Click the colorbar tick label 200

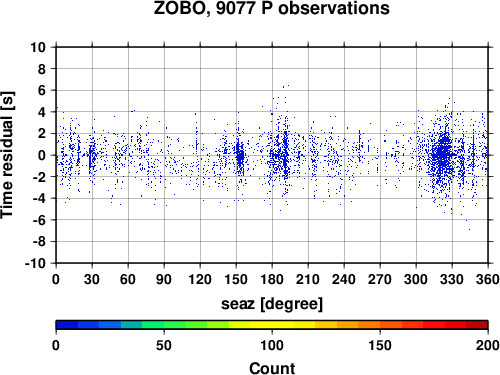tap(487, 345)
